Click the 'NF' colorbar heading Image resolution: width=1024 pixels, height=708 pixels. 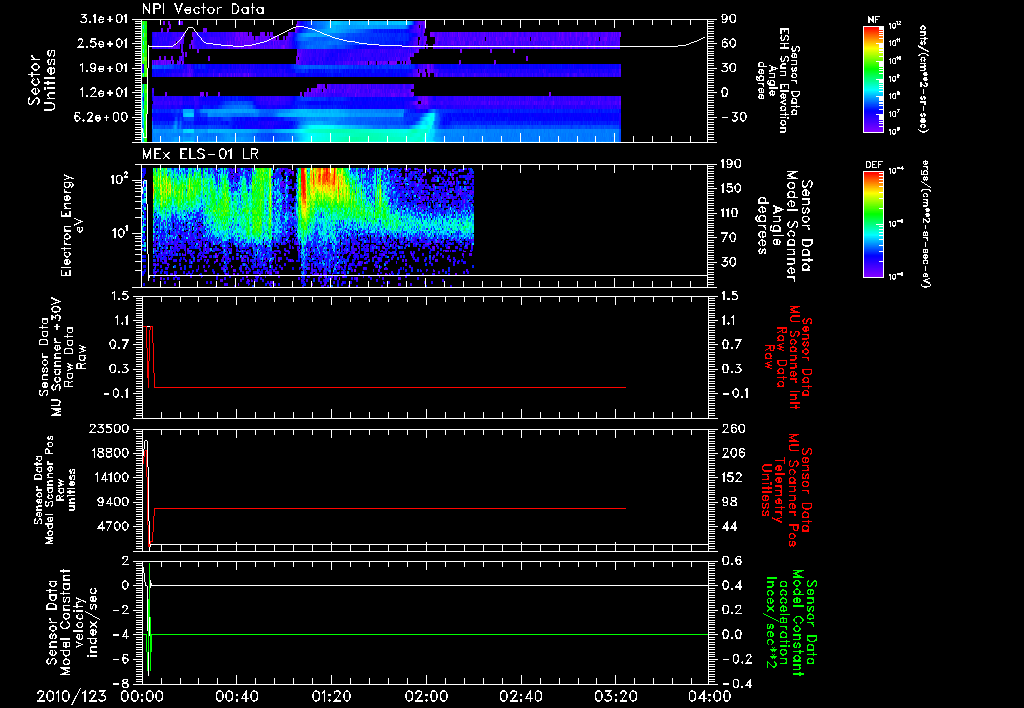pyautogui.click(x=873, y=20)
